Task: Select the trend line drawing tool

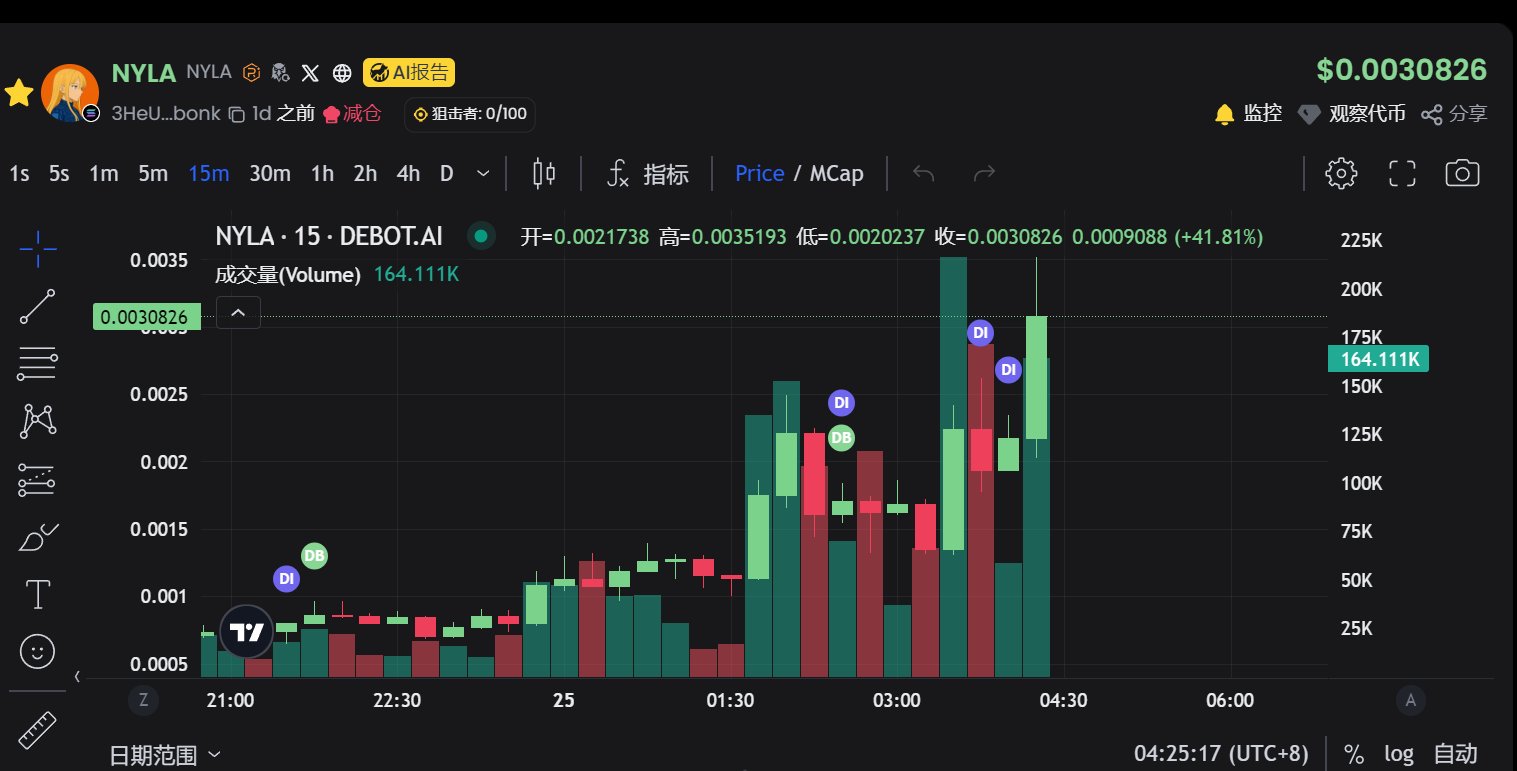Action: pos(37,306)
